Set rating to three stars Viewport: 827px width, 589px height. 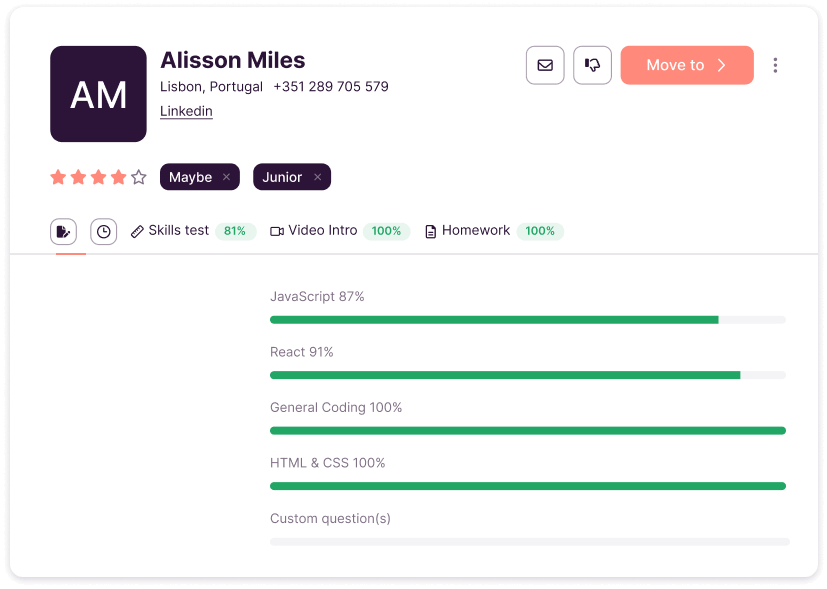coord(98,177)
